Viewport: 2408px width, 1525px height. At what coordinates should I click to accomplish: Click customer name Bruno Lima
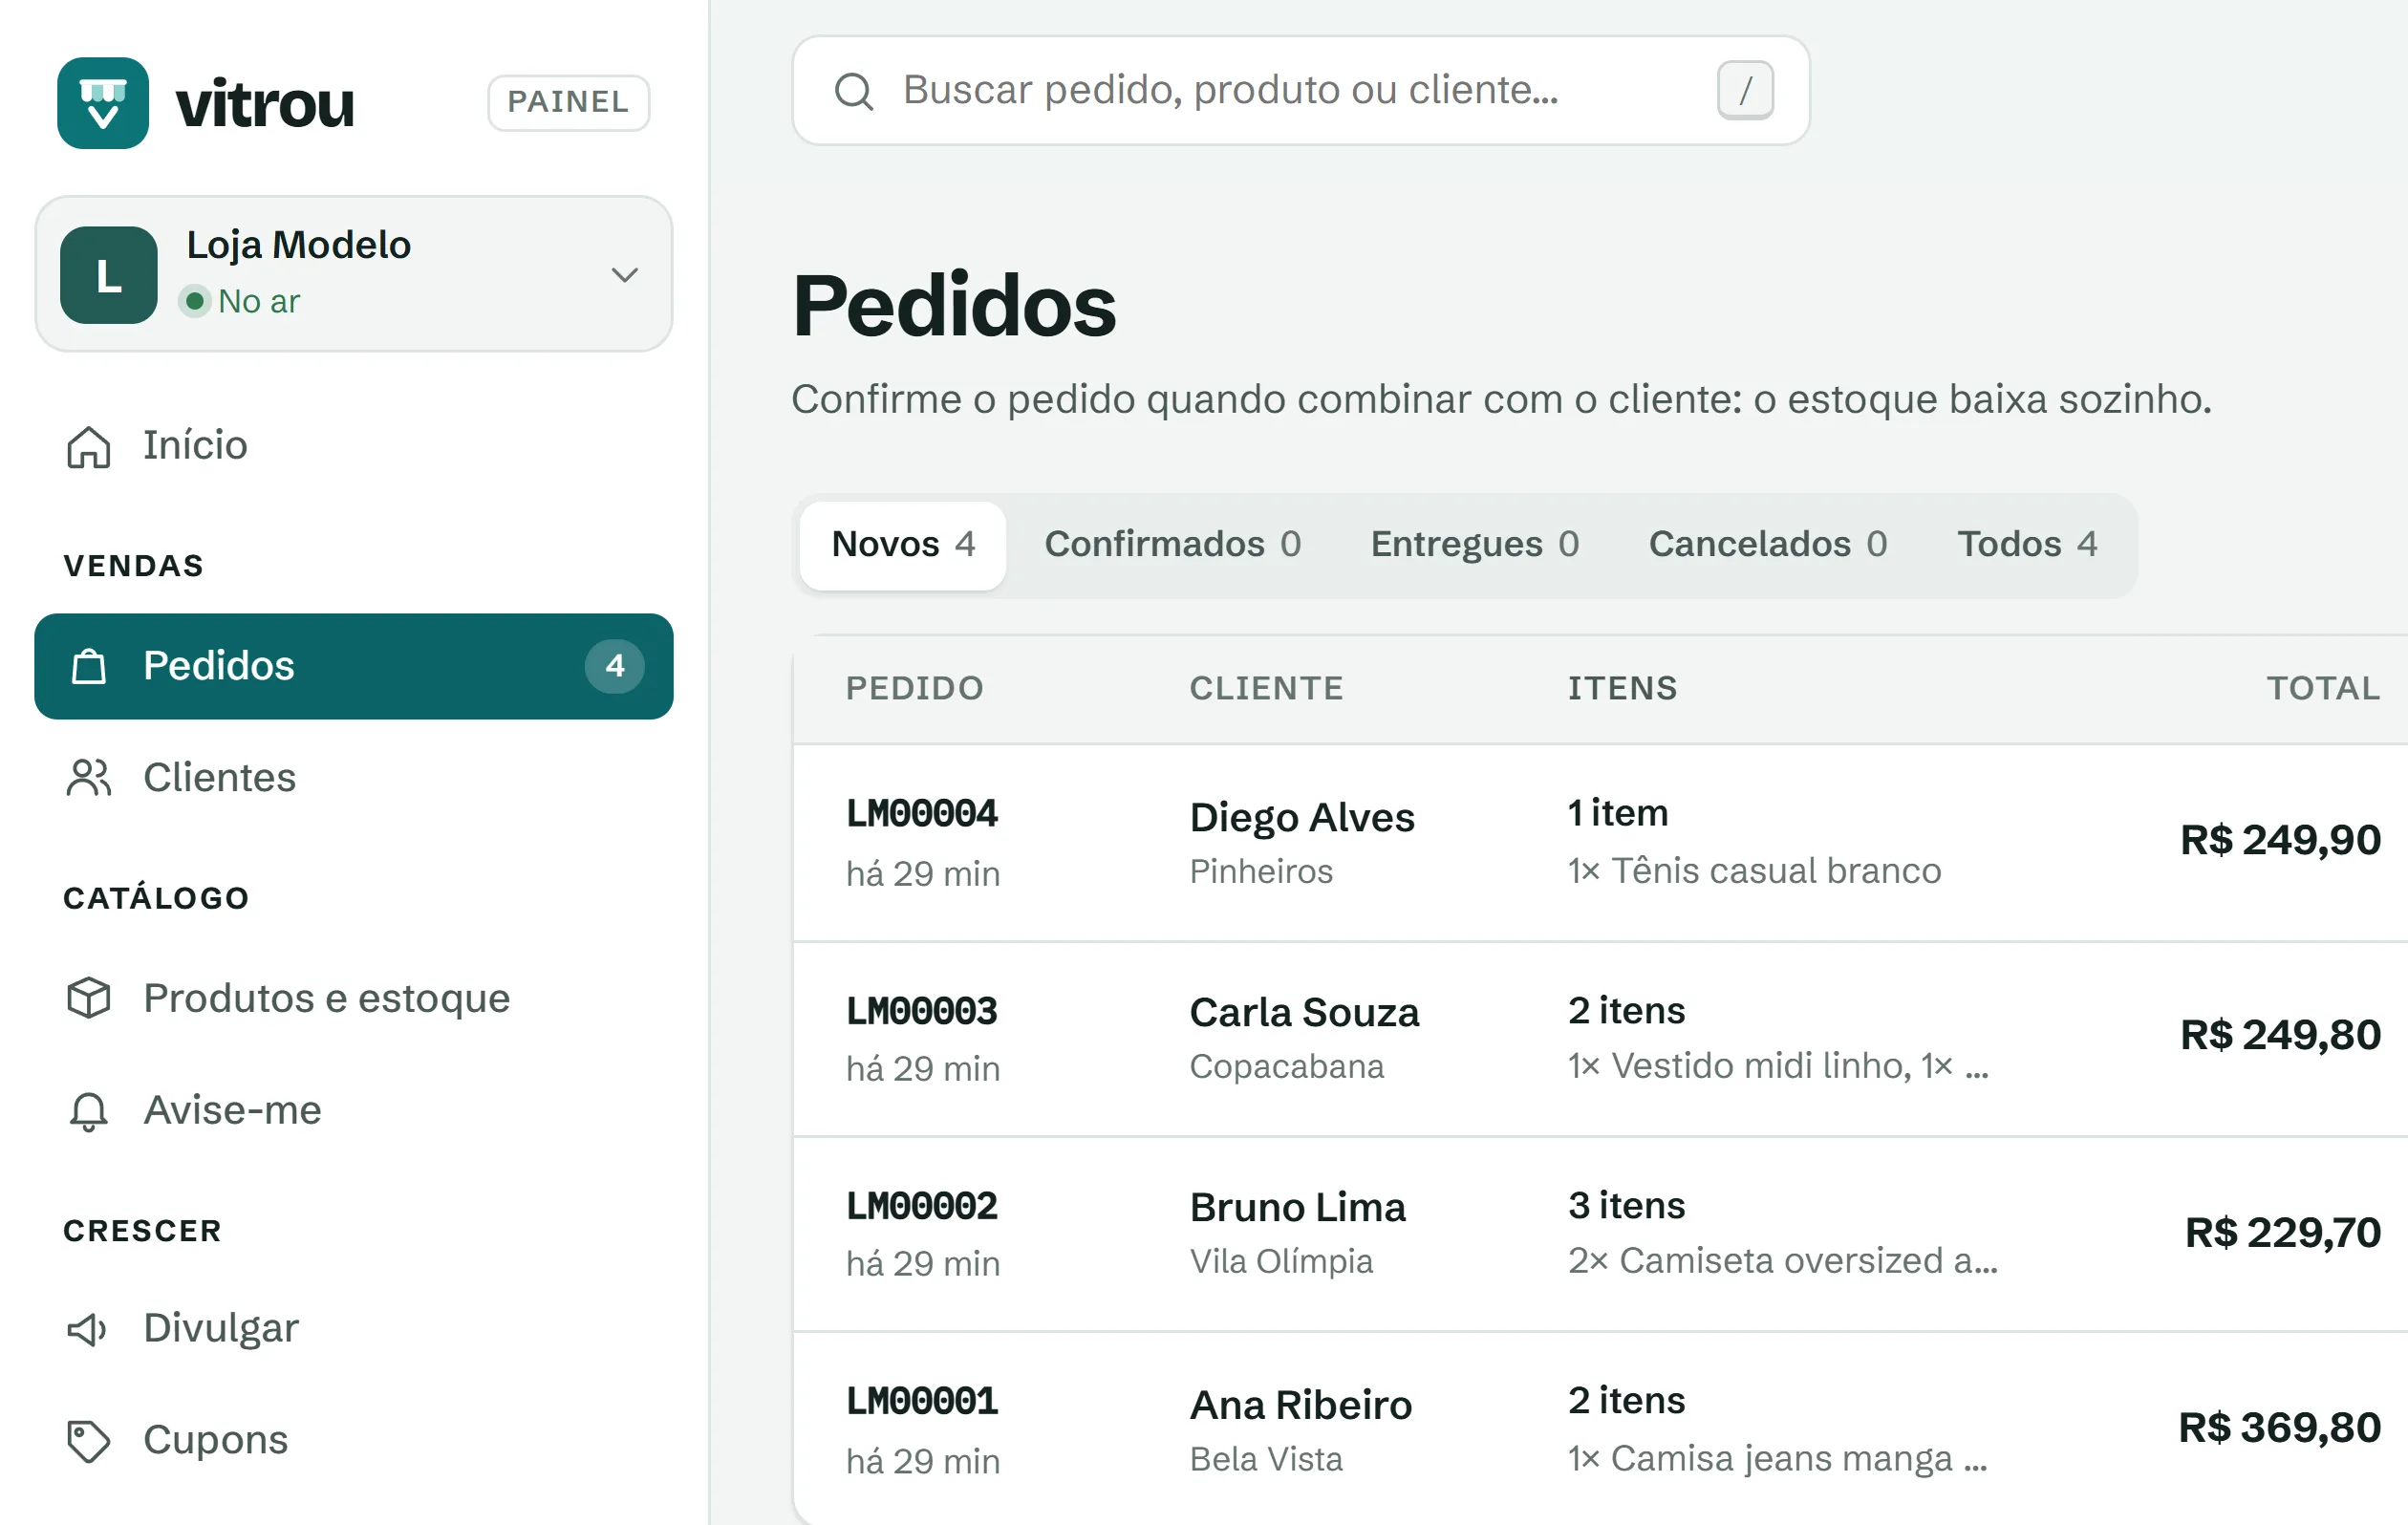click(x=1297, y=1207)
